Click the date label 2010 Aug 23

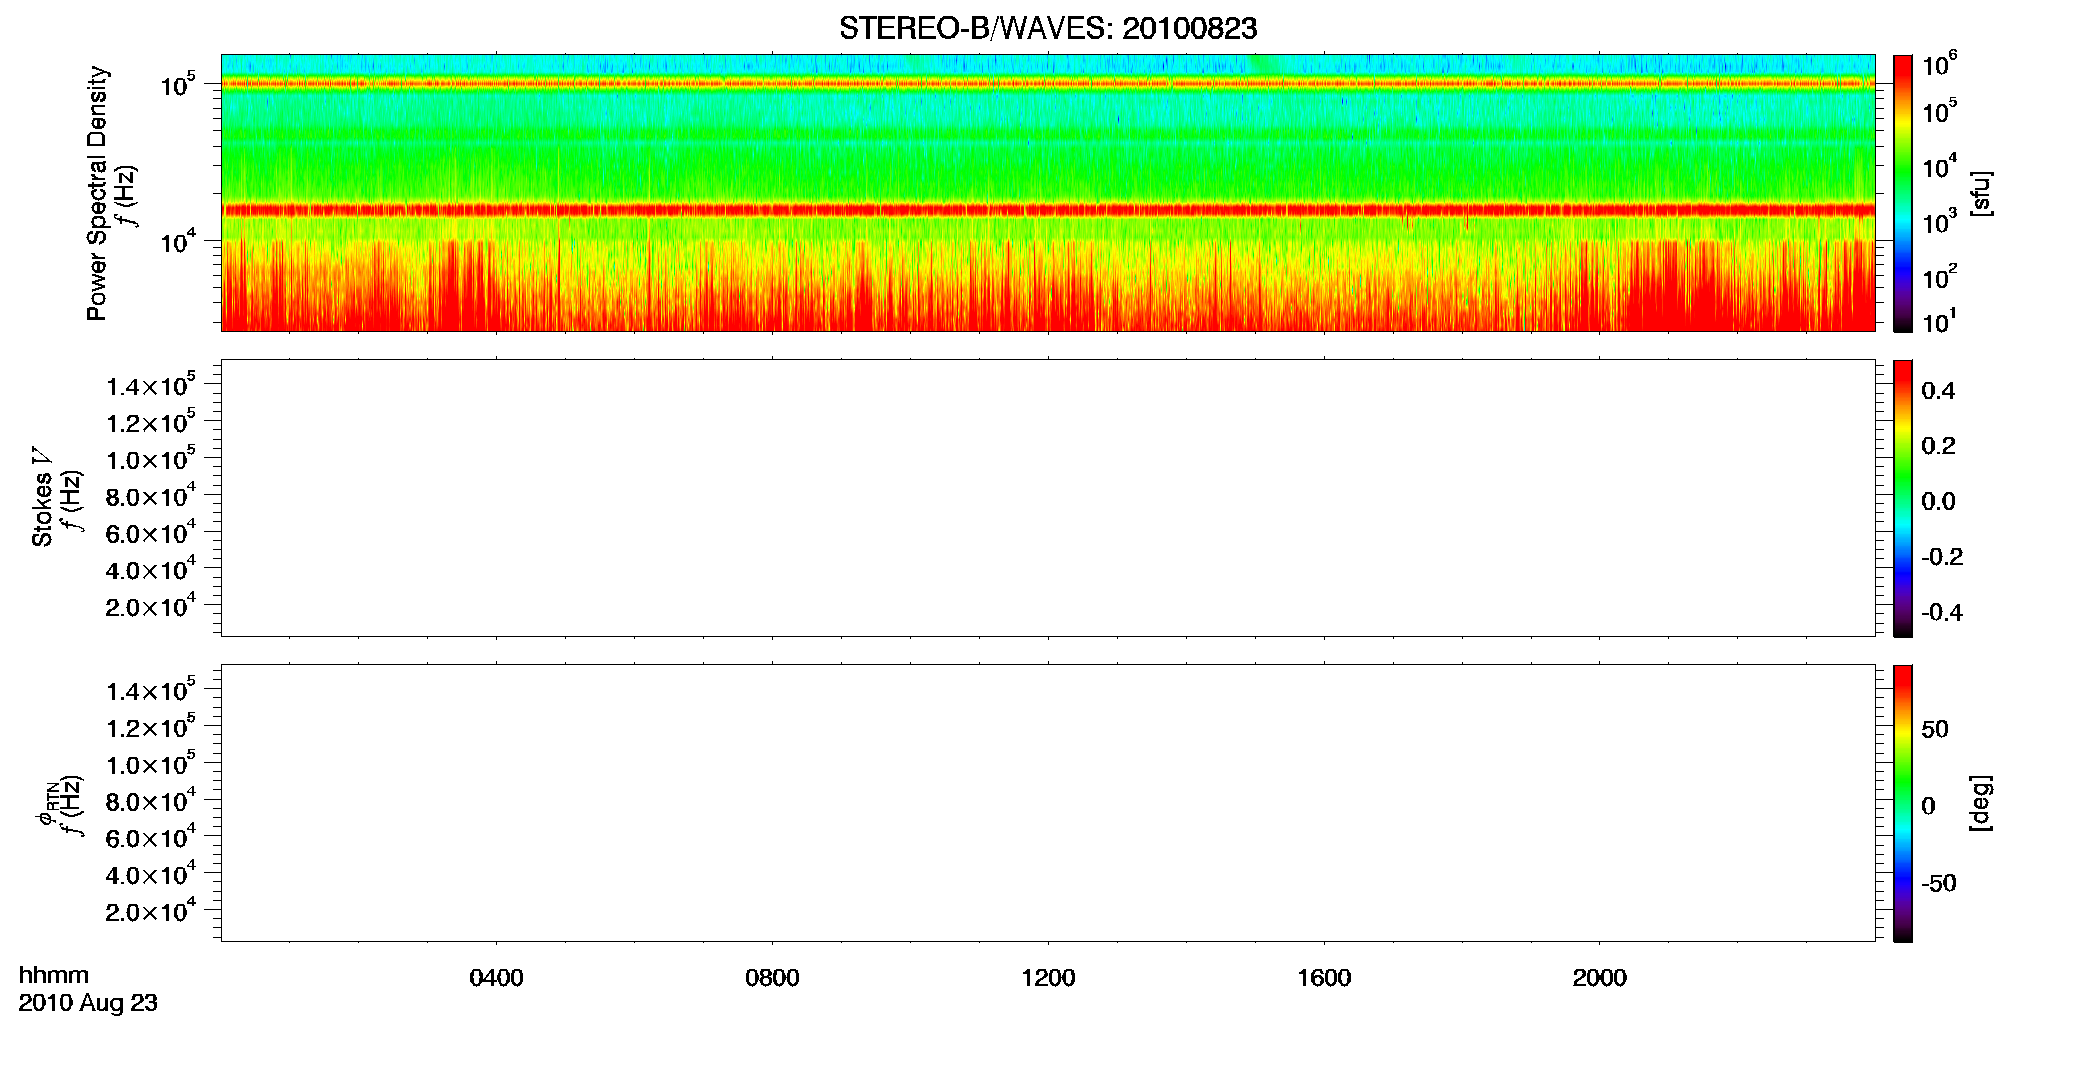click(88, 1003)
